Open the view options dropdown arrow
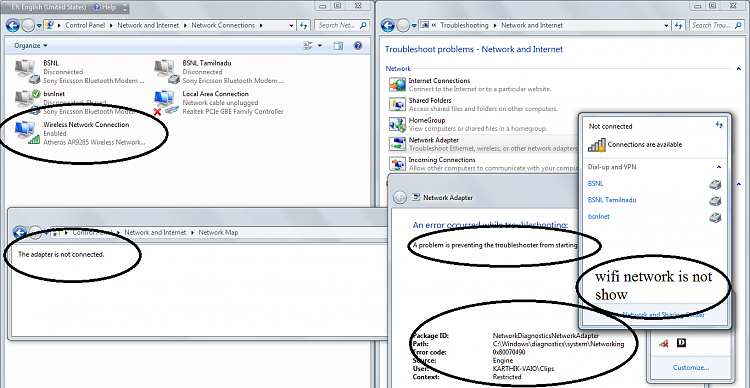The image size is (750, 388). click(320, 45)
